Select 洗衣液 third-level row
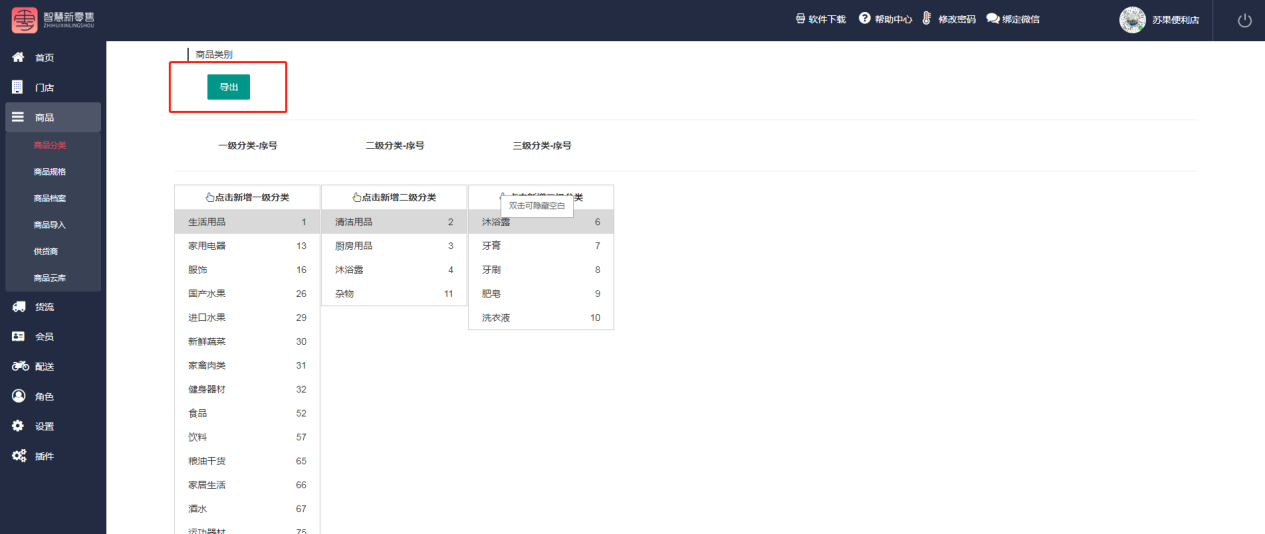 tap(541, 318)
